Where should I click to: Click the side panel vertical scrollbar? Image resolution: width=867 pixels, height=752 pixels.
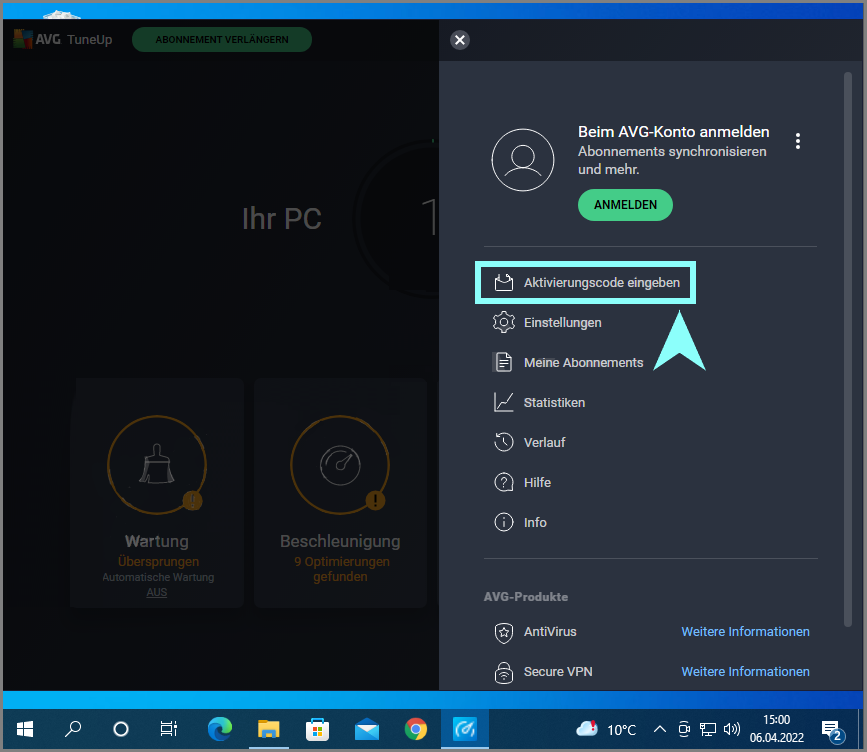[848, 349]
